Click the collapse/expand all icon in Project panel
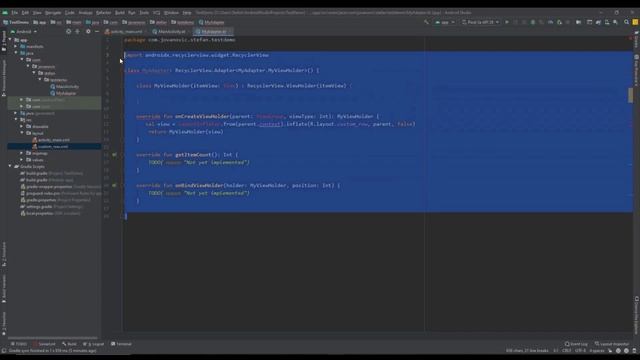This screenshot has height=360, width=640. tap(77, 31)
